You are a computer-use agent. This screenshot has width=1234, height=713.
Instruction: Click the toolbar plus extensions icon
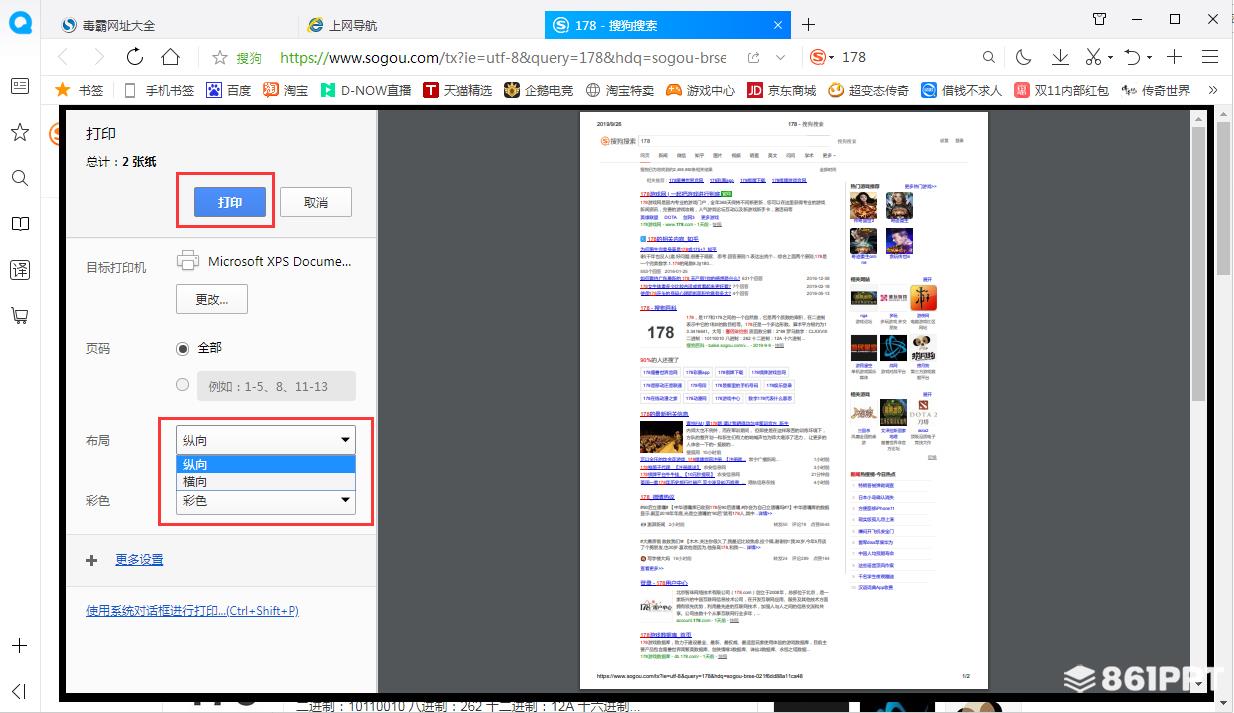coord(1175,57)
